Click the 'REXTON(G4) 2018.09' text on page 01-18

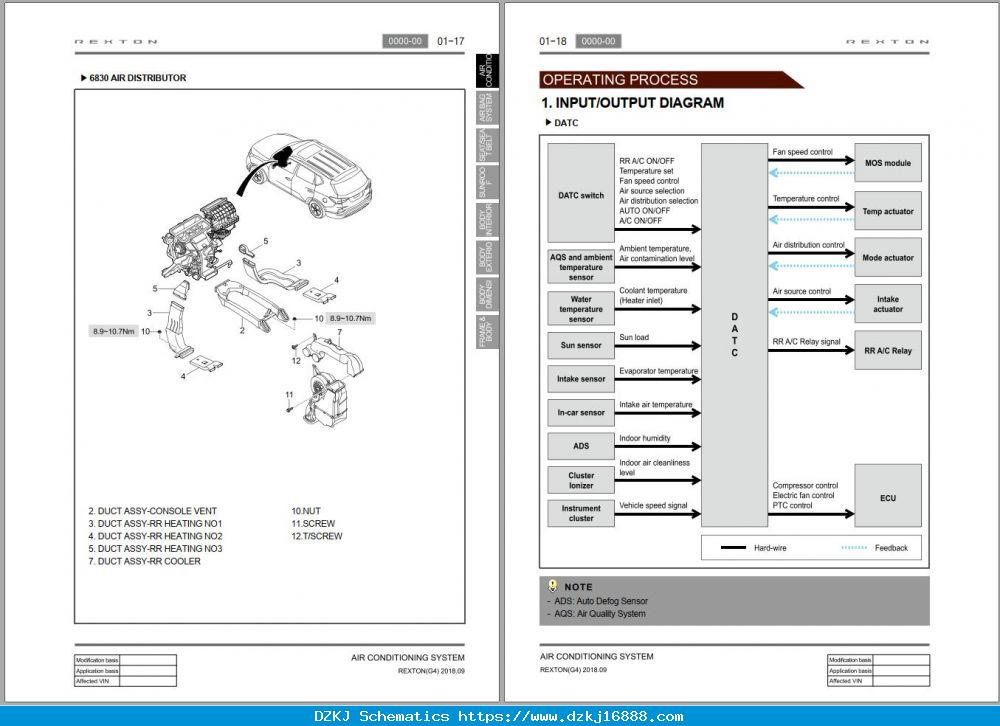click(x=573, y=670)
